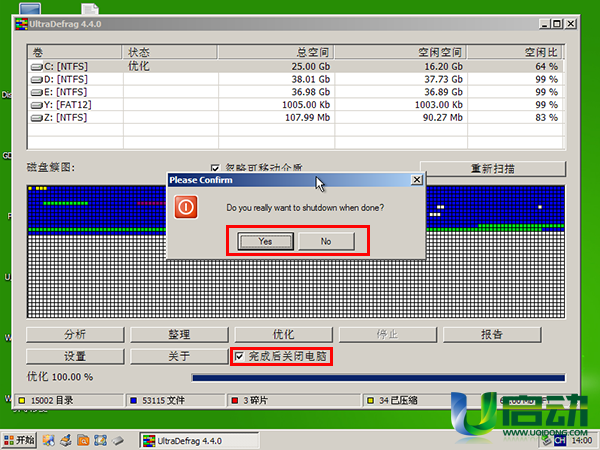Viewport: 600px width, 450px height.
Task: Click the UltraDefrag 4.4.0 taskbar button
Action: pyautogui.click(x=199, y=441)
